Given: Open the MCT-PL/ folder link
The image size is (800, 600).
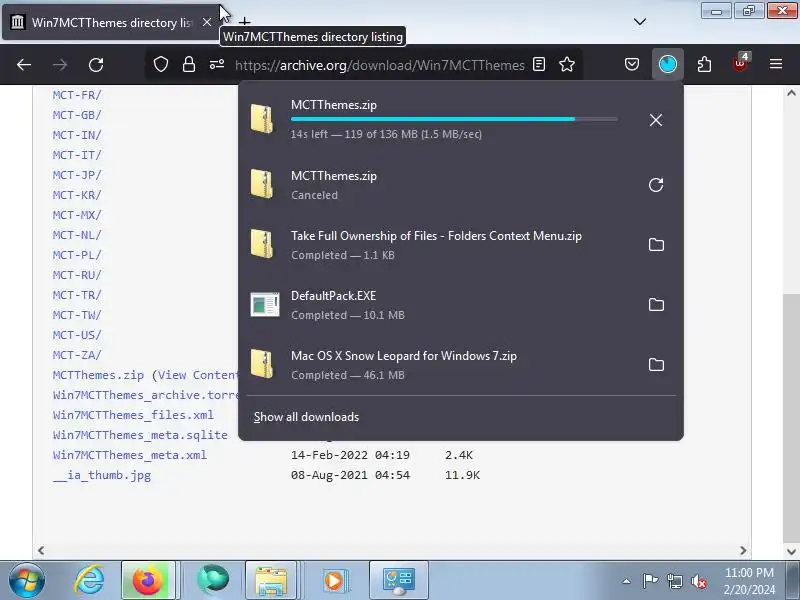Looking at the screenshot, I should tap(77, 255).
